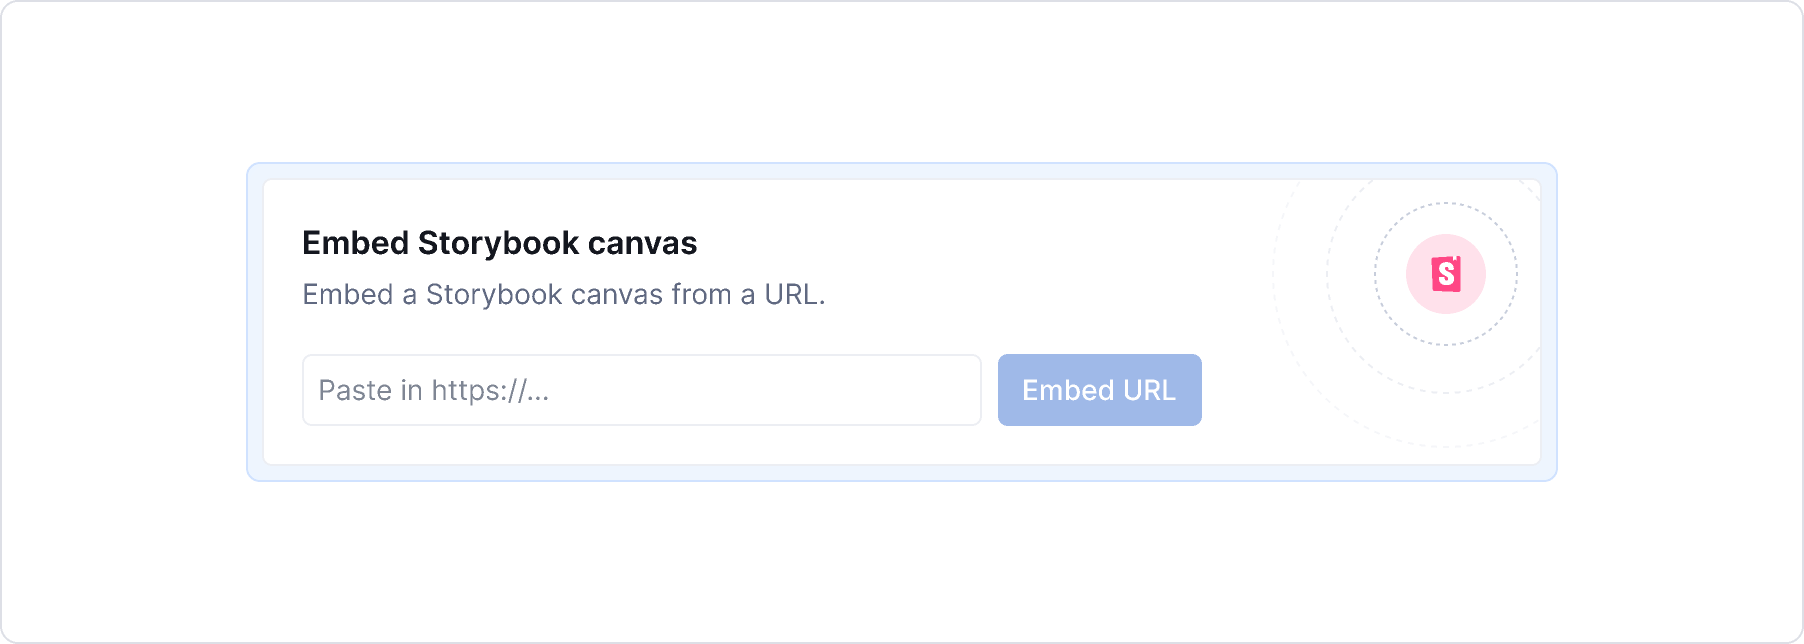Click the white 'S' letter inside the Storybook icon

1446,274
